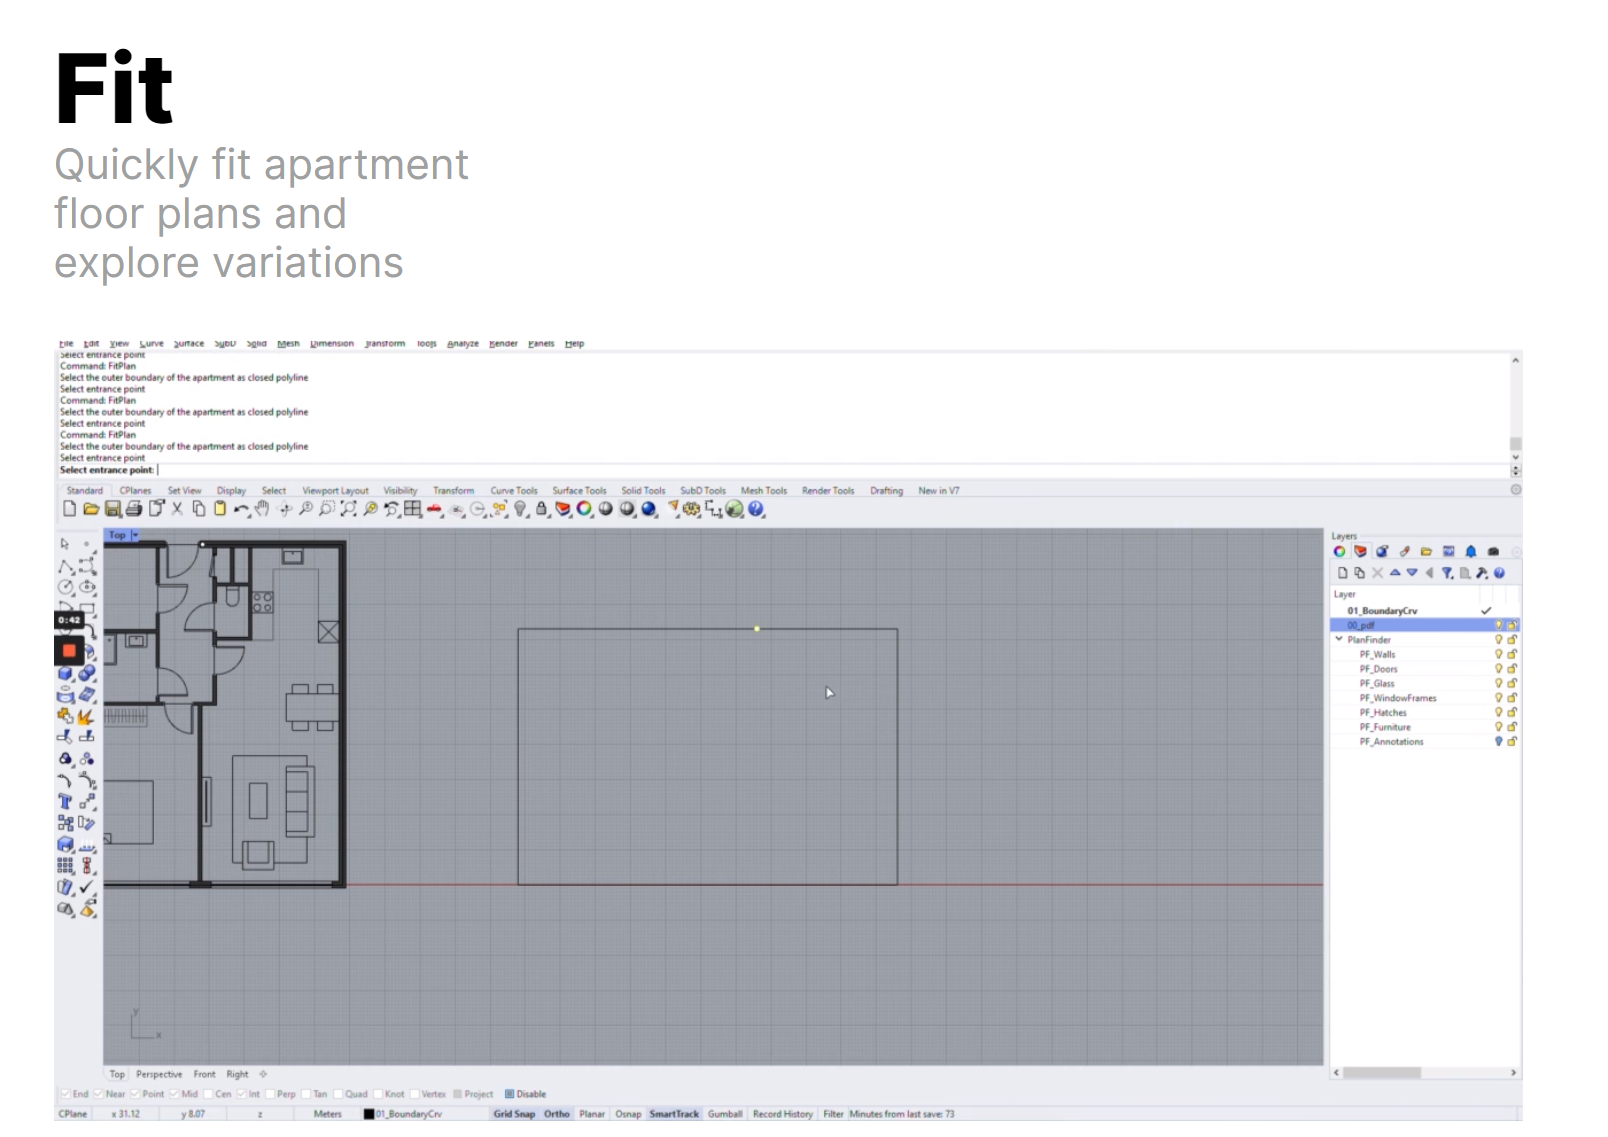Screen dimensions: 1608x1137
Task: Enable the Cen object snap checkbox
Action: click(209, 1094)
